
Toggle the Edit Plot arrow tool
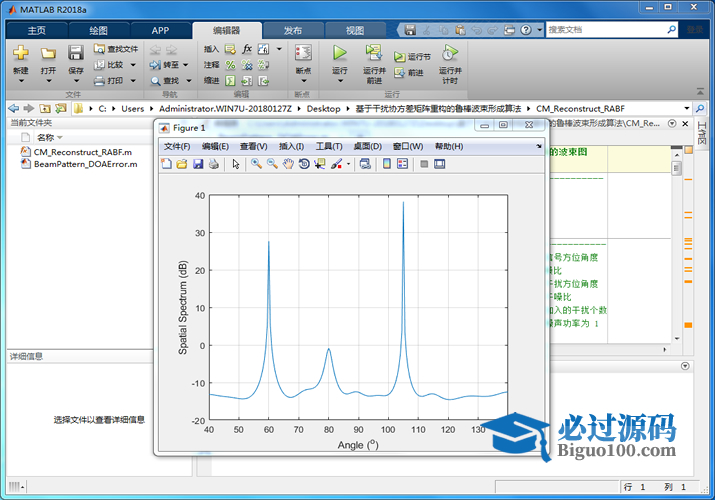(x=236, y=164)
